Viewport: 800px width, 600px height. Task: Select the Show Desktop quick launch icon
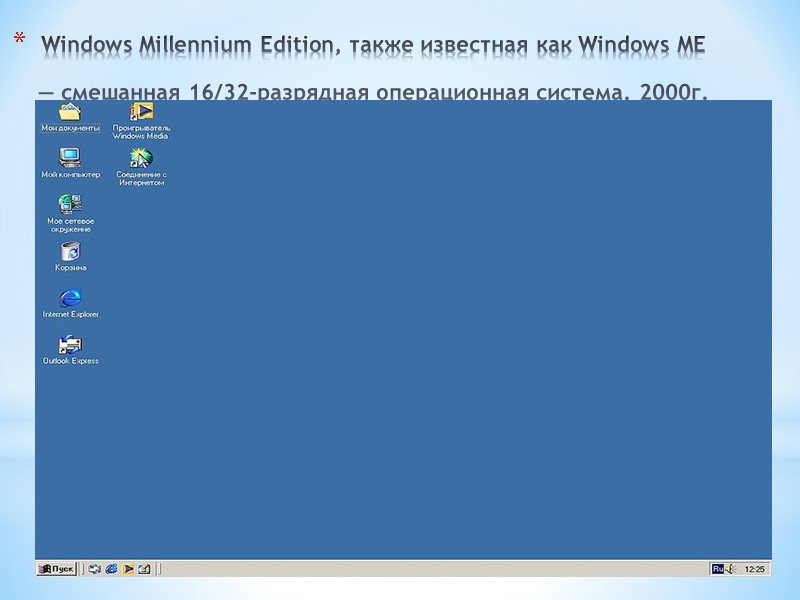pos(94,567)
